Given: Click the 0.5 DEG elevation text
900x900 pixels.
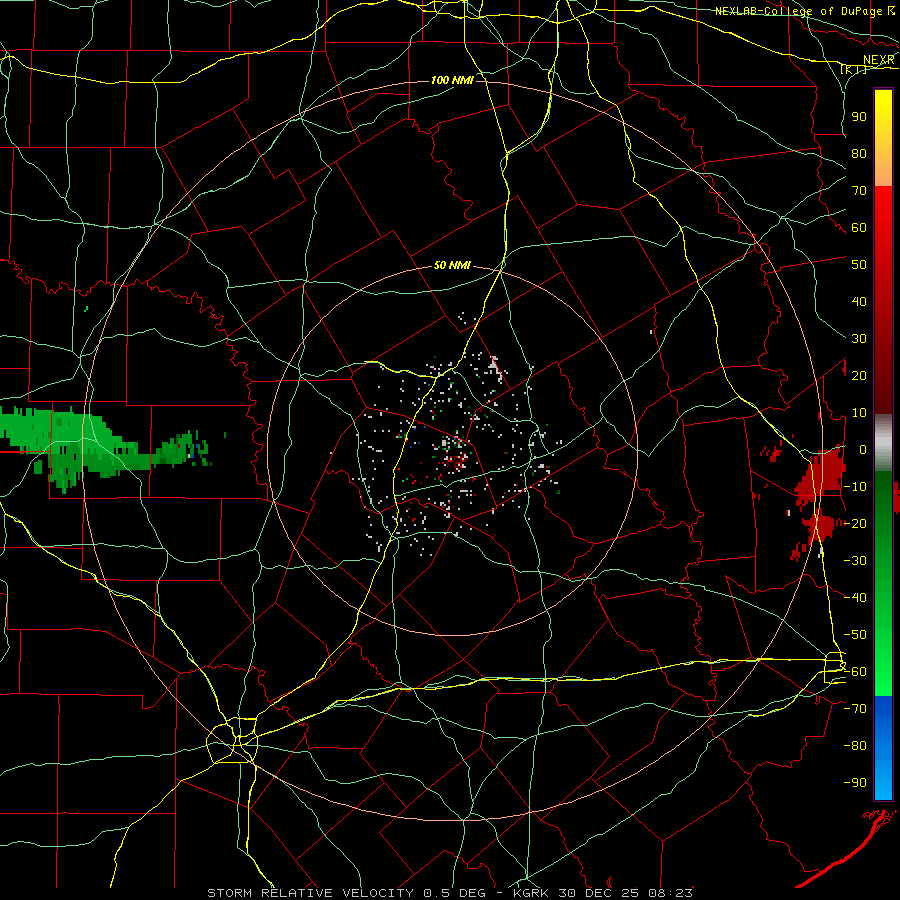Looking at the screenshot, I should point(454,893).
